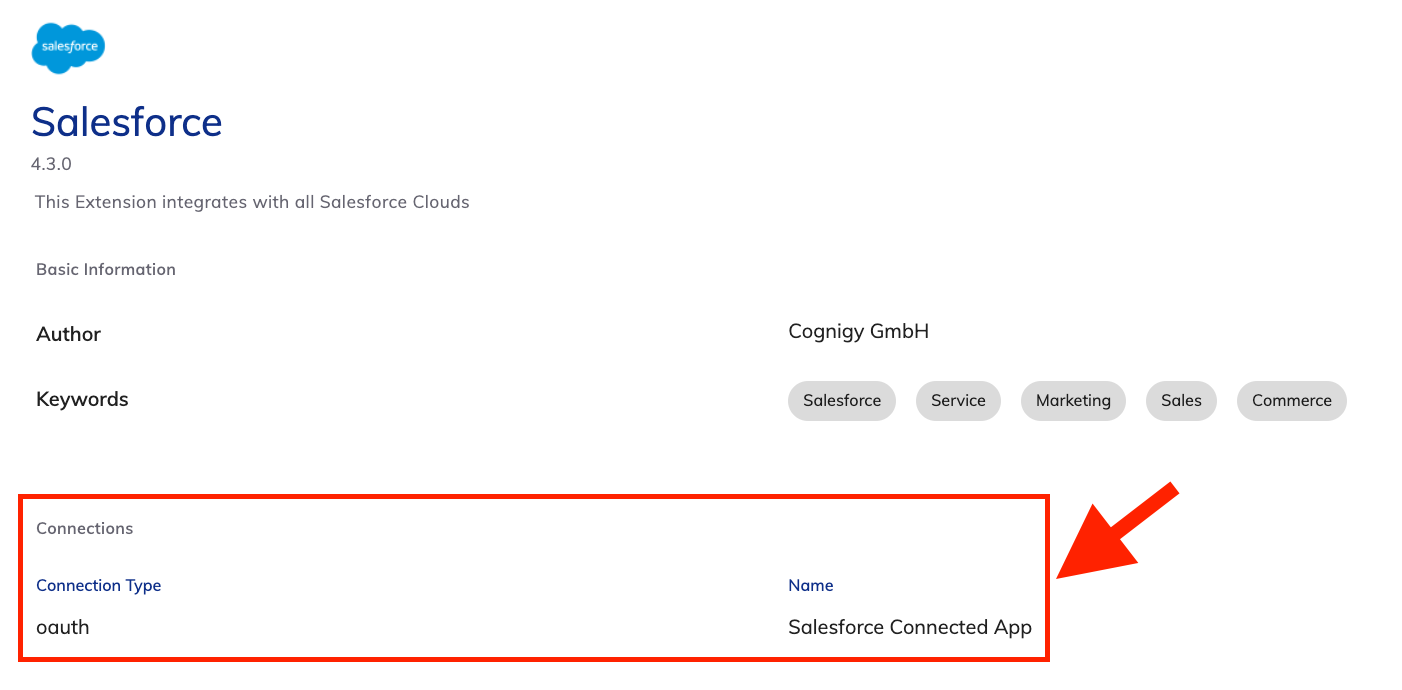
Task: Click the Name column header
Action: (x=811, y=585)
